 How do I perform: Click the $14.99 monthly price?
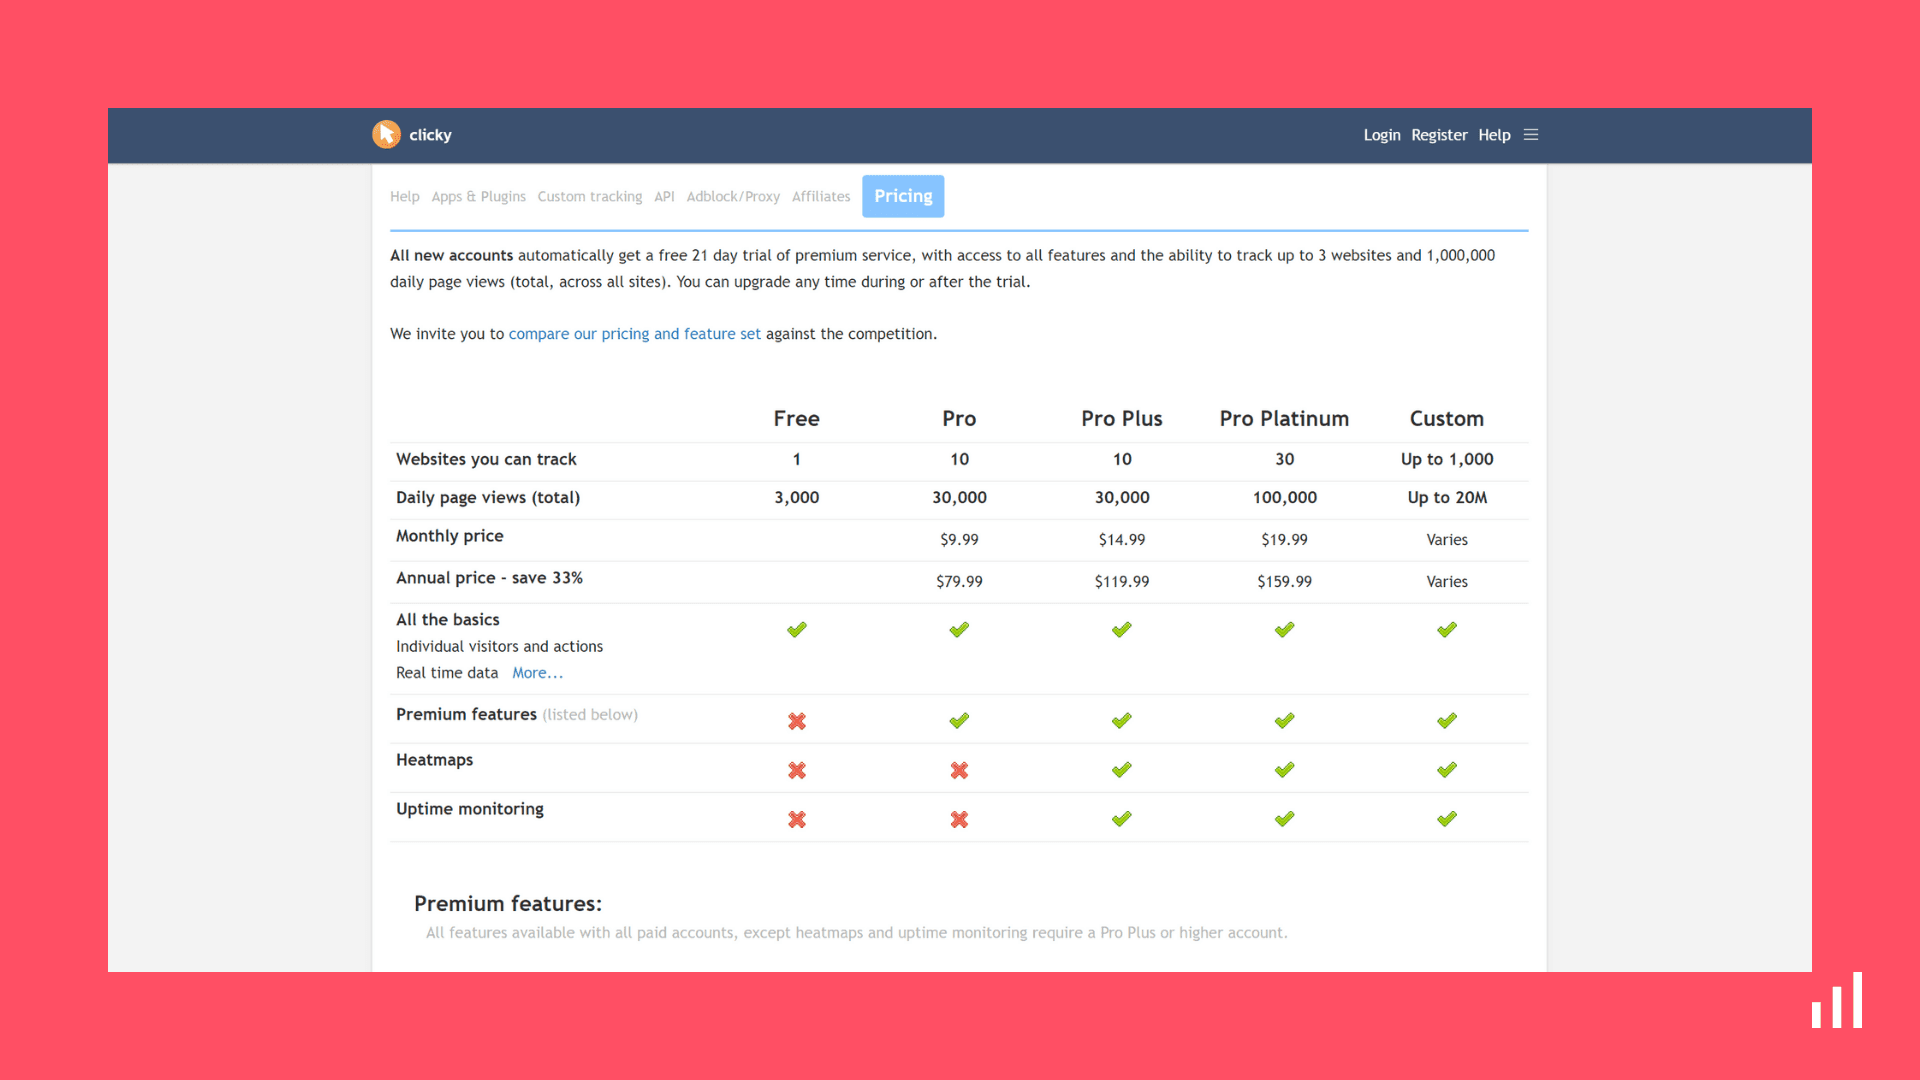[1122, 540]
